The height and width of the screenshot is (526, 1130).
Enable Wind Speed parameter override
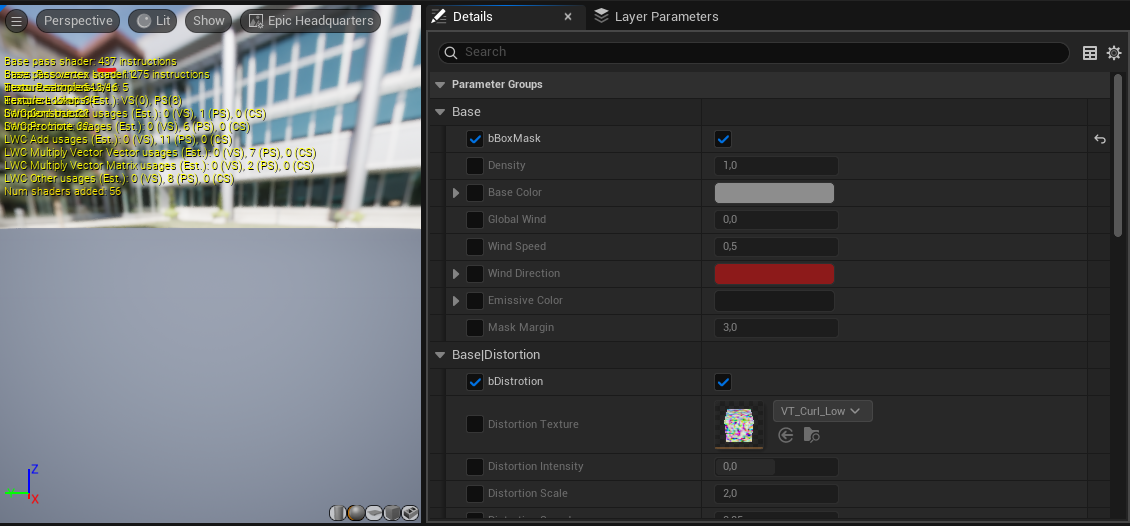click(x=475, y=247)
